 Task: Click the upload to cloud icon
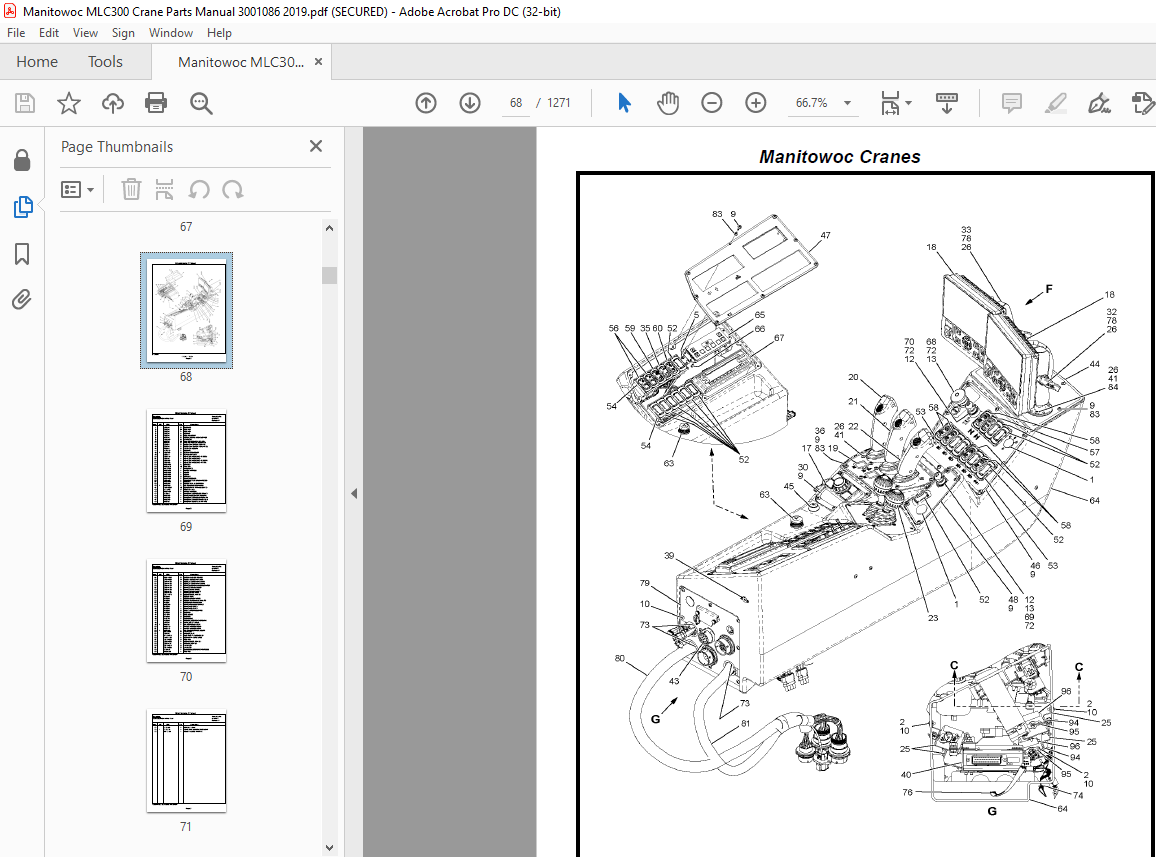point(113,103)
